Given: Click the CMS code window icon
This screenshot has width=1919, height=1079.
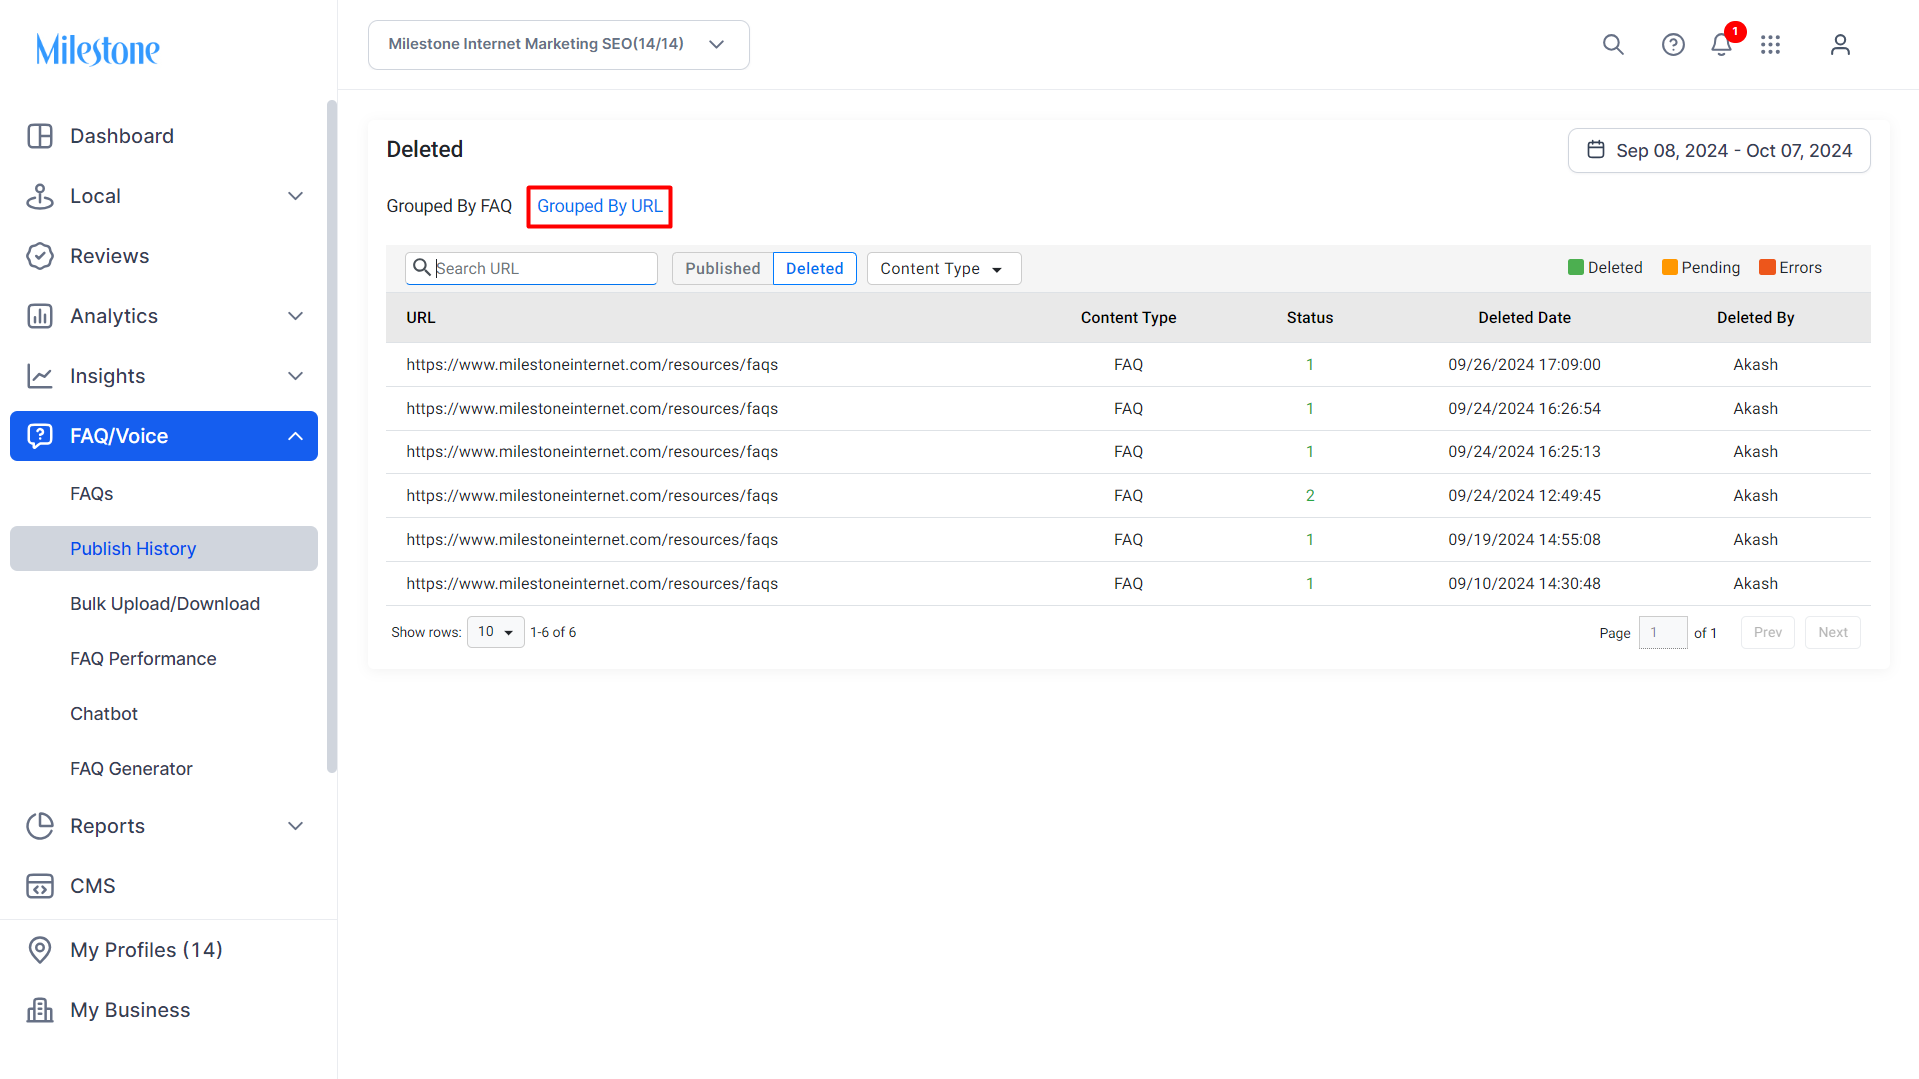Looking at the screenshot, I should 40,886.
